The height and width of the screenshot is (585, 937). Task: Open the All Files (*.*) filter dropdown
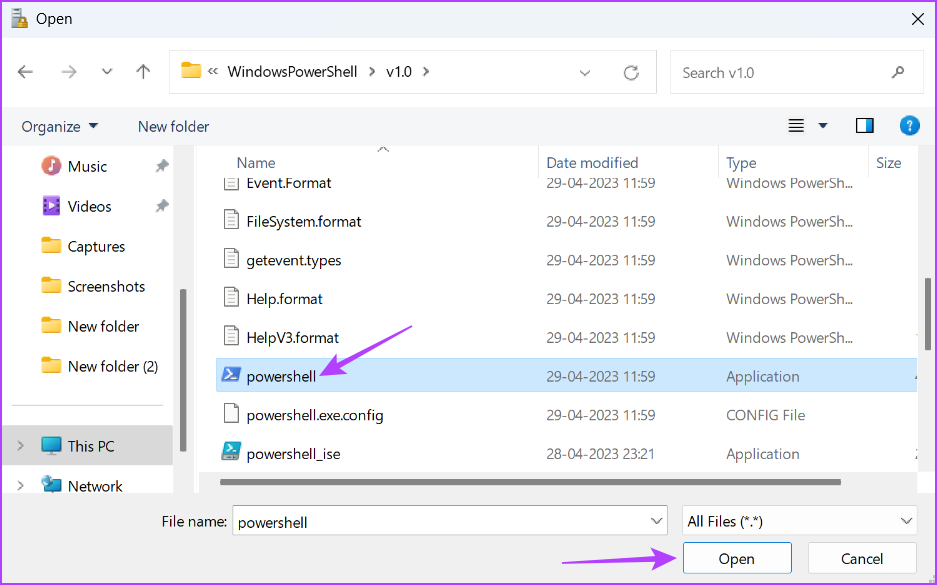click(x=800, y=521)
